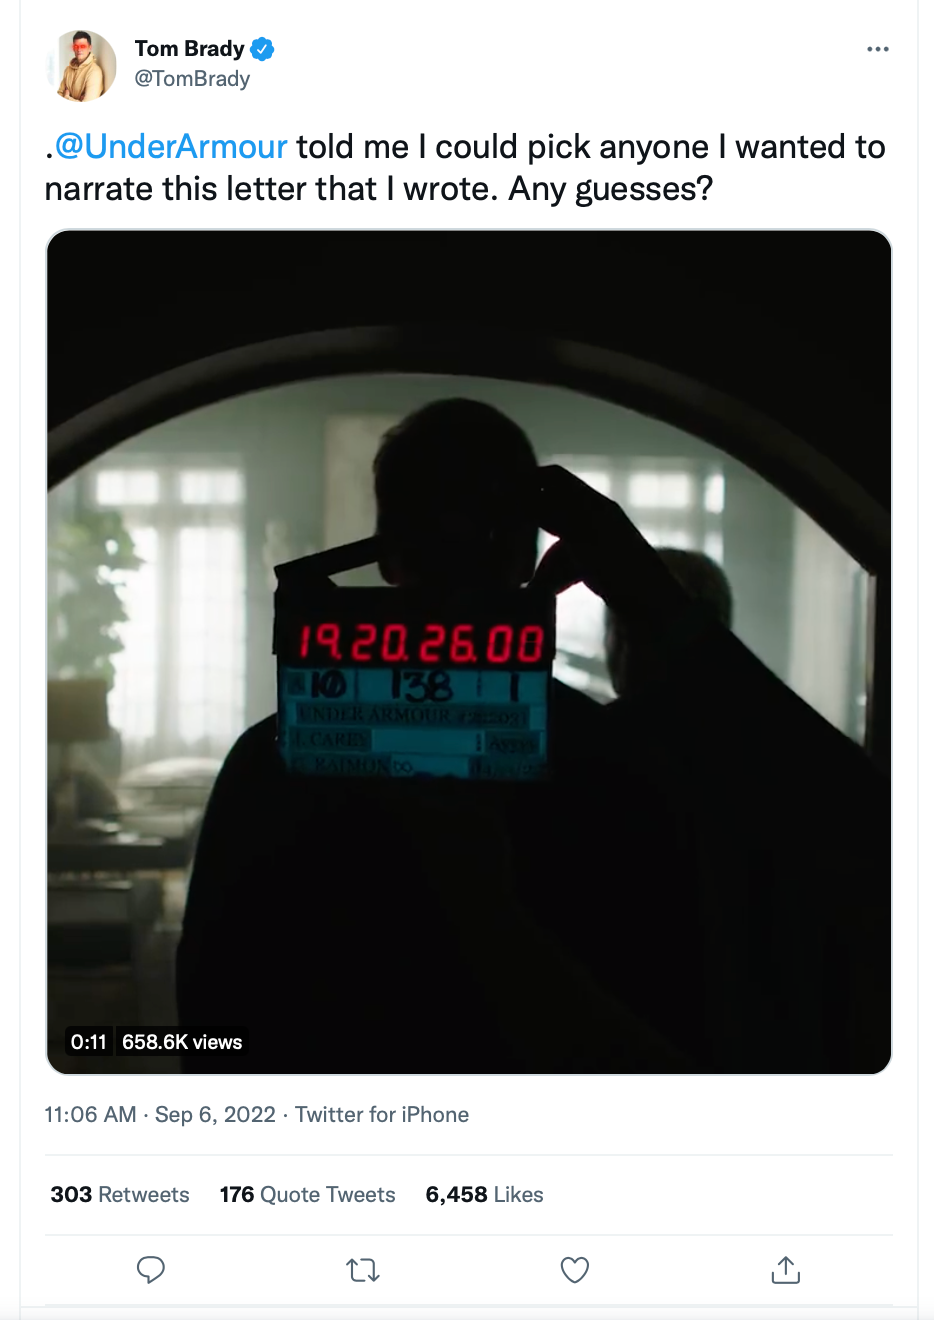Open the @UnderArmour mention link
Screen dimensions: 934x1320
pyautogui.click(x=171, y=147)
